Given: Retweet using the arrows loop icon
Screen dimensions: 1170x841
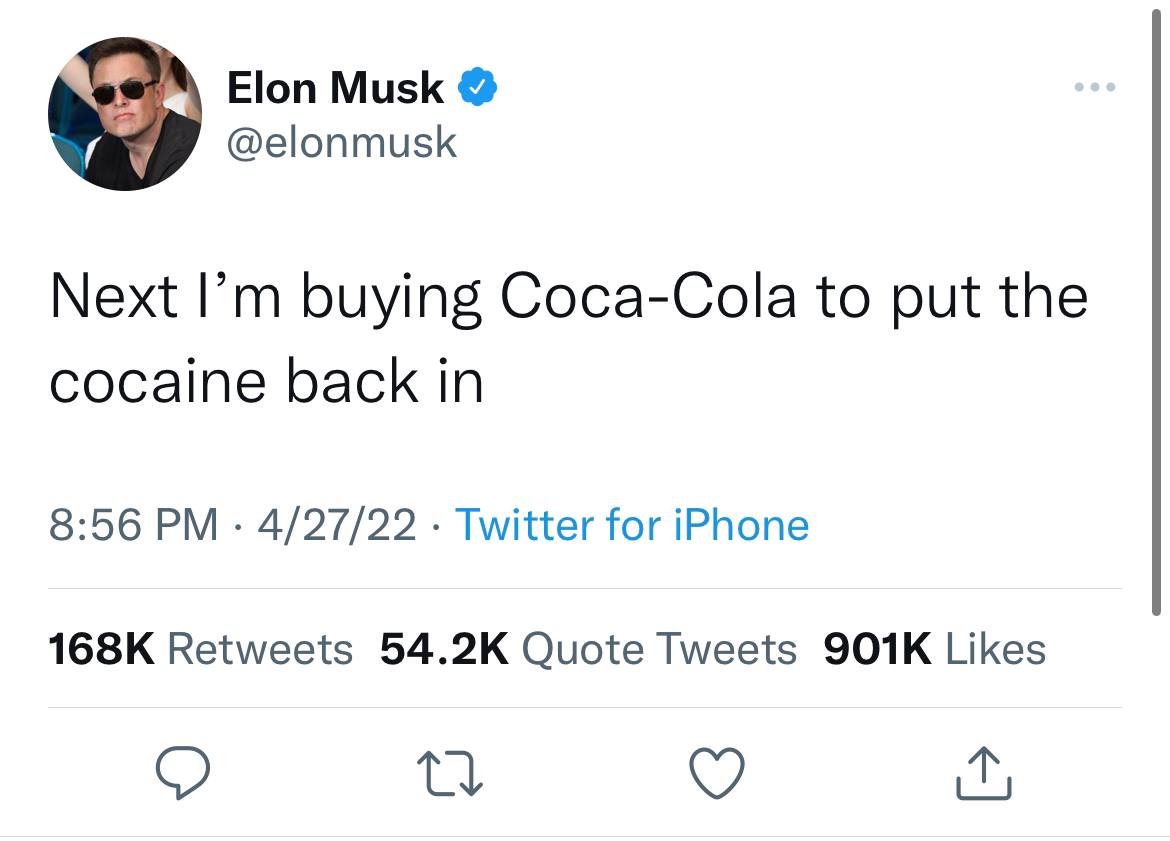Looking at the screenshot, I should 450,773.
